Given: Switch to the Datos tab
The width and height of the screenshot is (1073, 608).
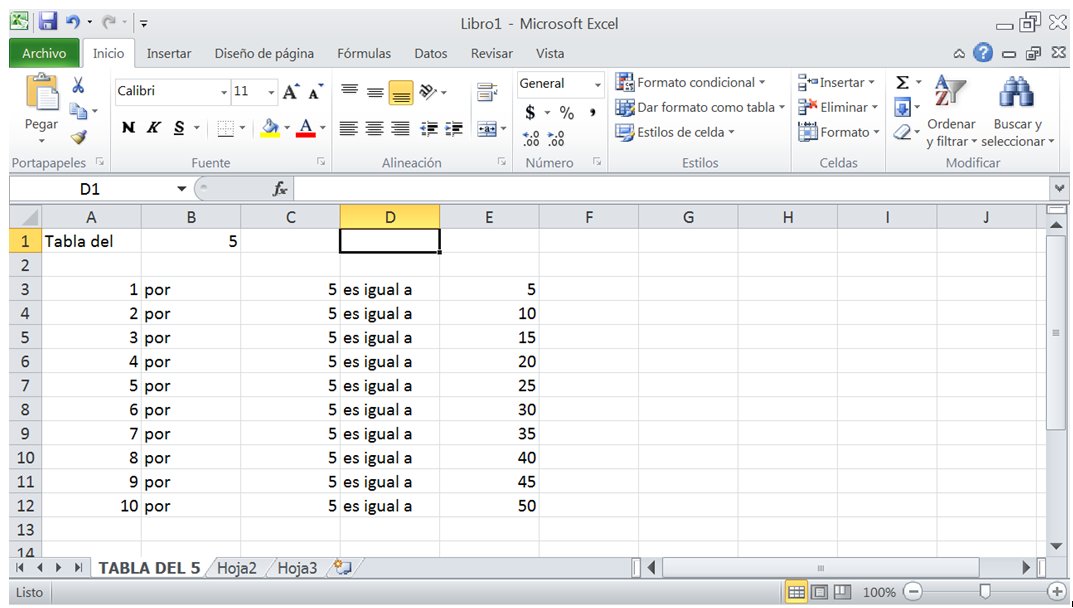Looking at the screenshot, I should tap(430, 53).
